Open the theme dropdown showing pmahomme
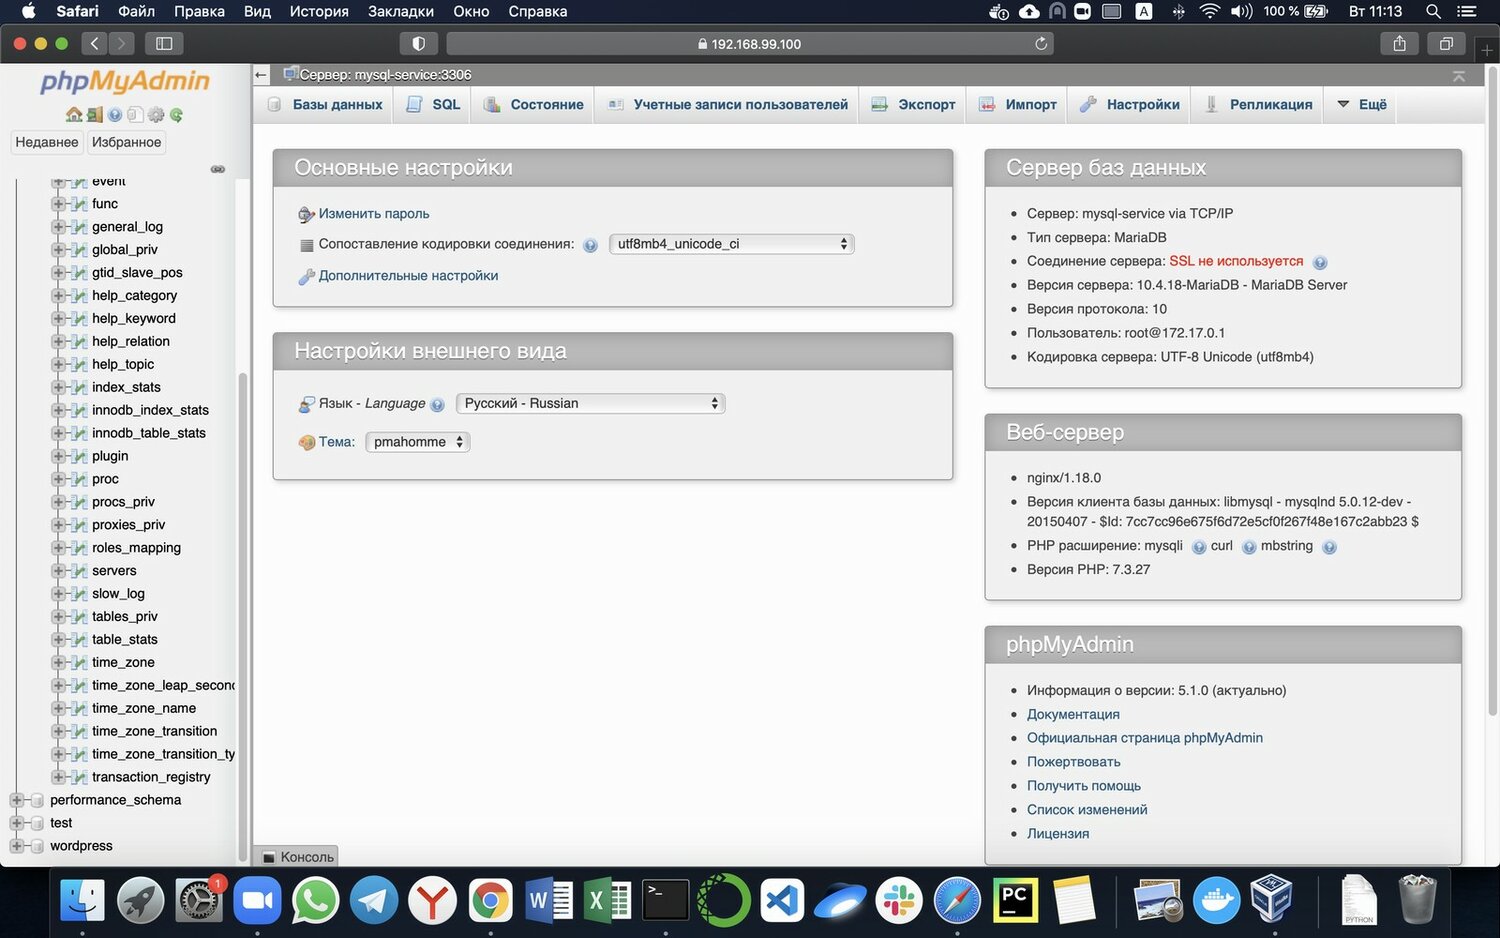1500x938 pixels. (x=417, y=442)
